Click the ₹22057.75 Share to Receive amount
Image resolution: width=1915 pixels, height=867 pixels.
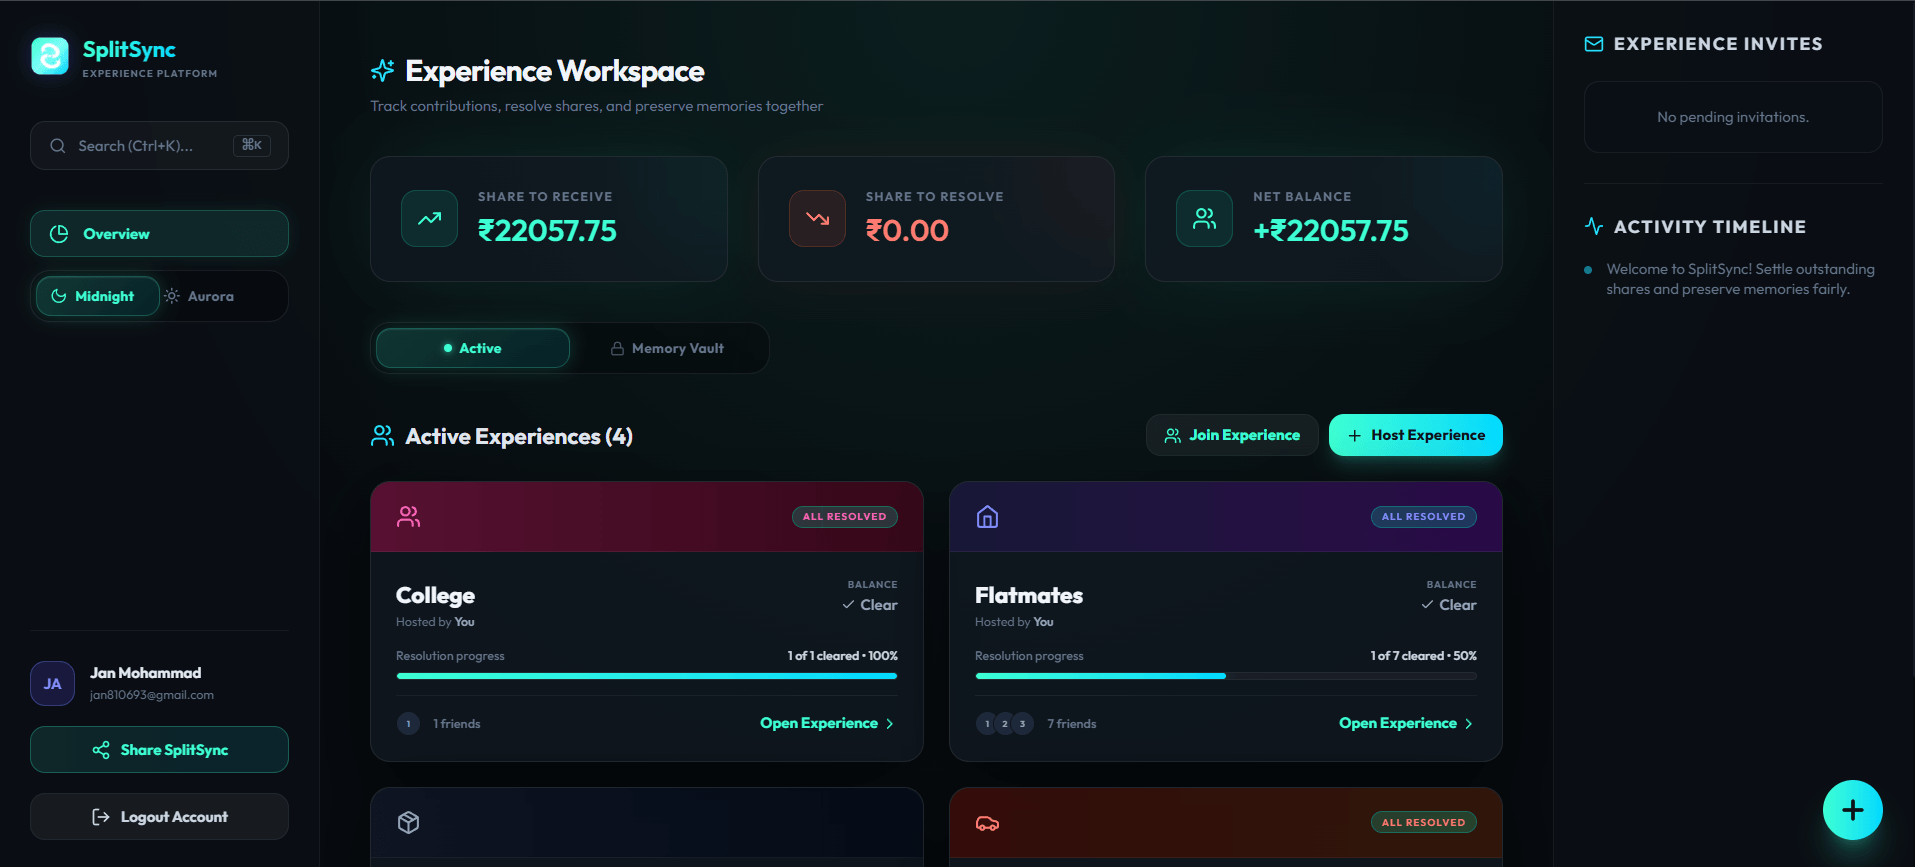[547, 231]
